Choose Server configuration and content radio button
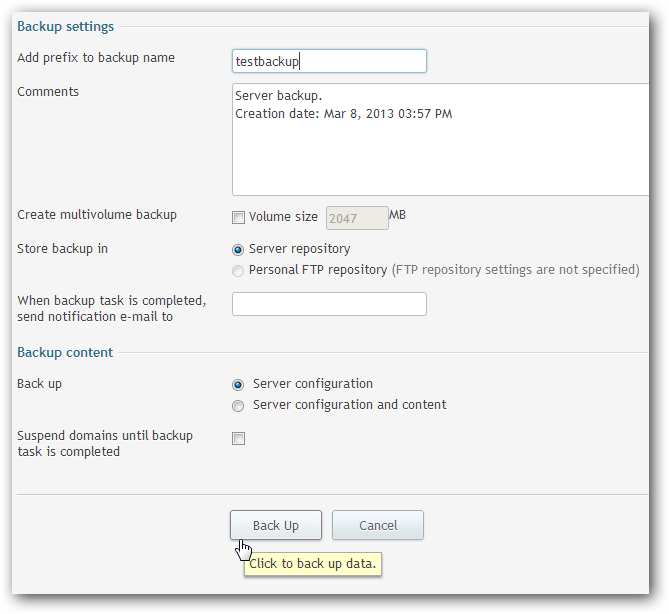 pyautogui.click(x=238, y=406)
